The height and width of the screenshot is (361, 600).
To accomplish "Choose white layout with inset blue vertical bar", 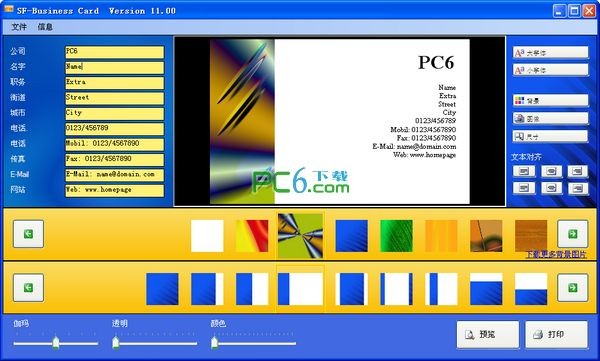I will coord(441,289).
